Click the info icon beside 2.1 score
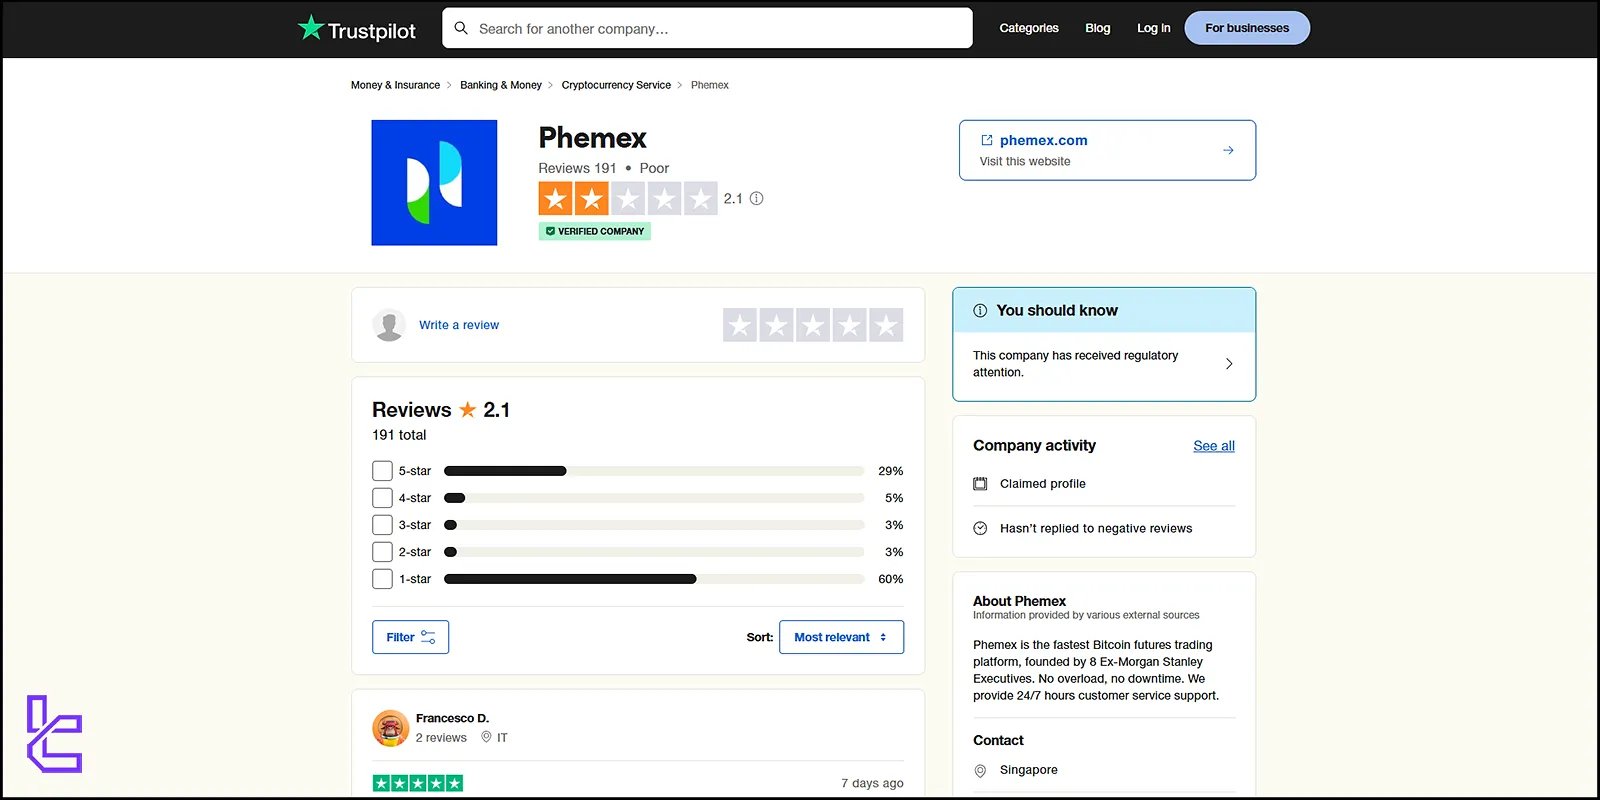Image resolution: width=1600 pixels, height=800 pixels. click(x=757, y=198)
